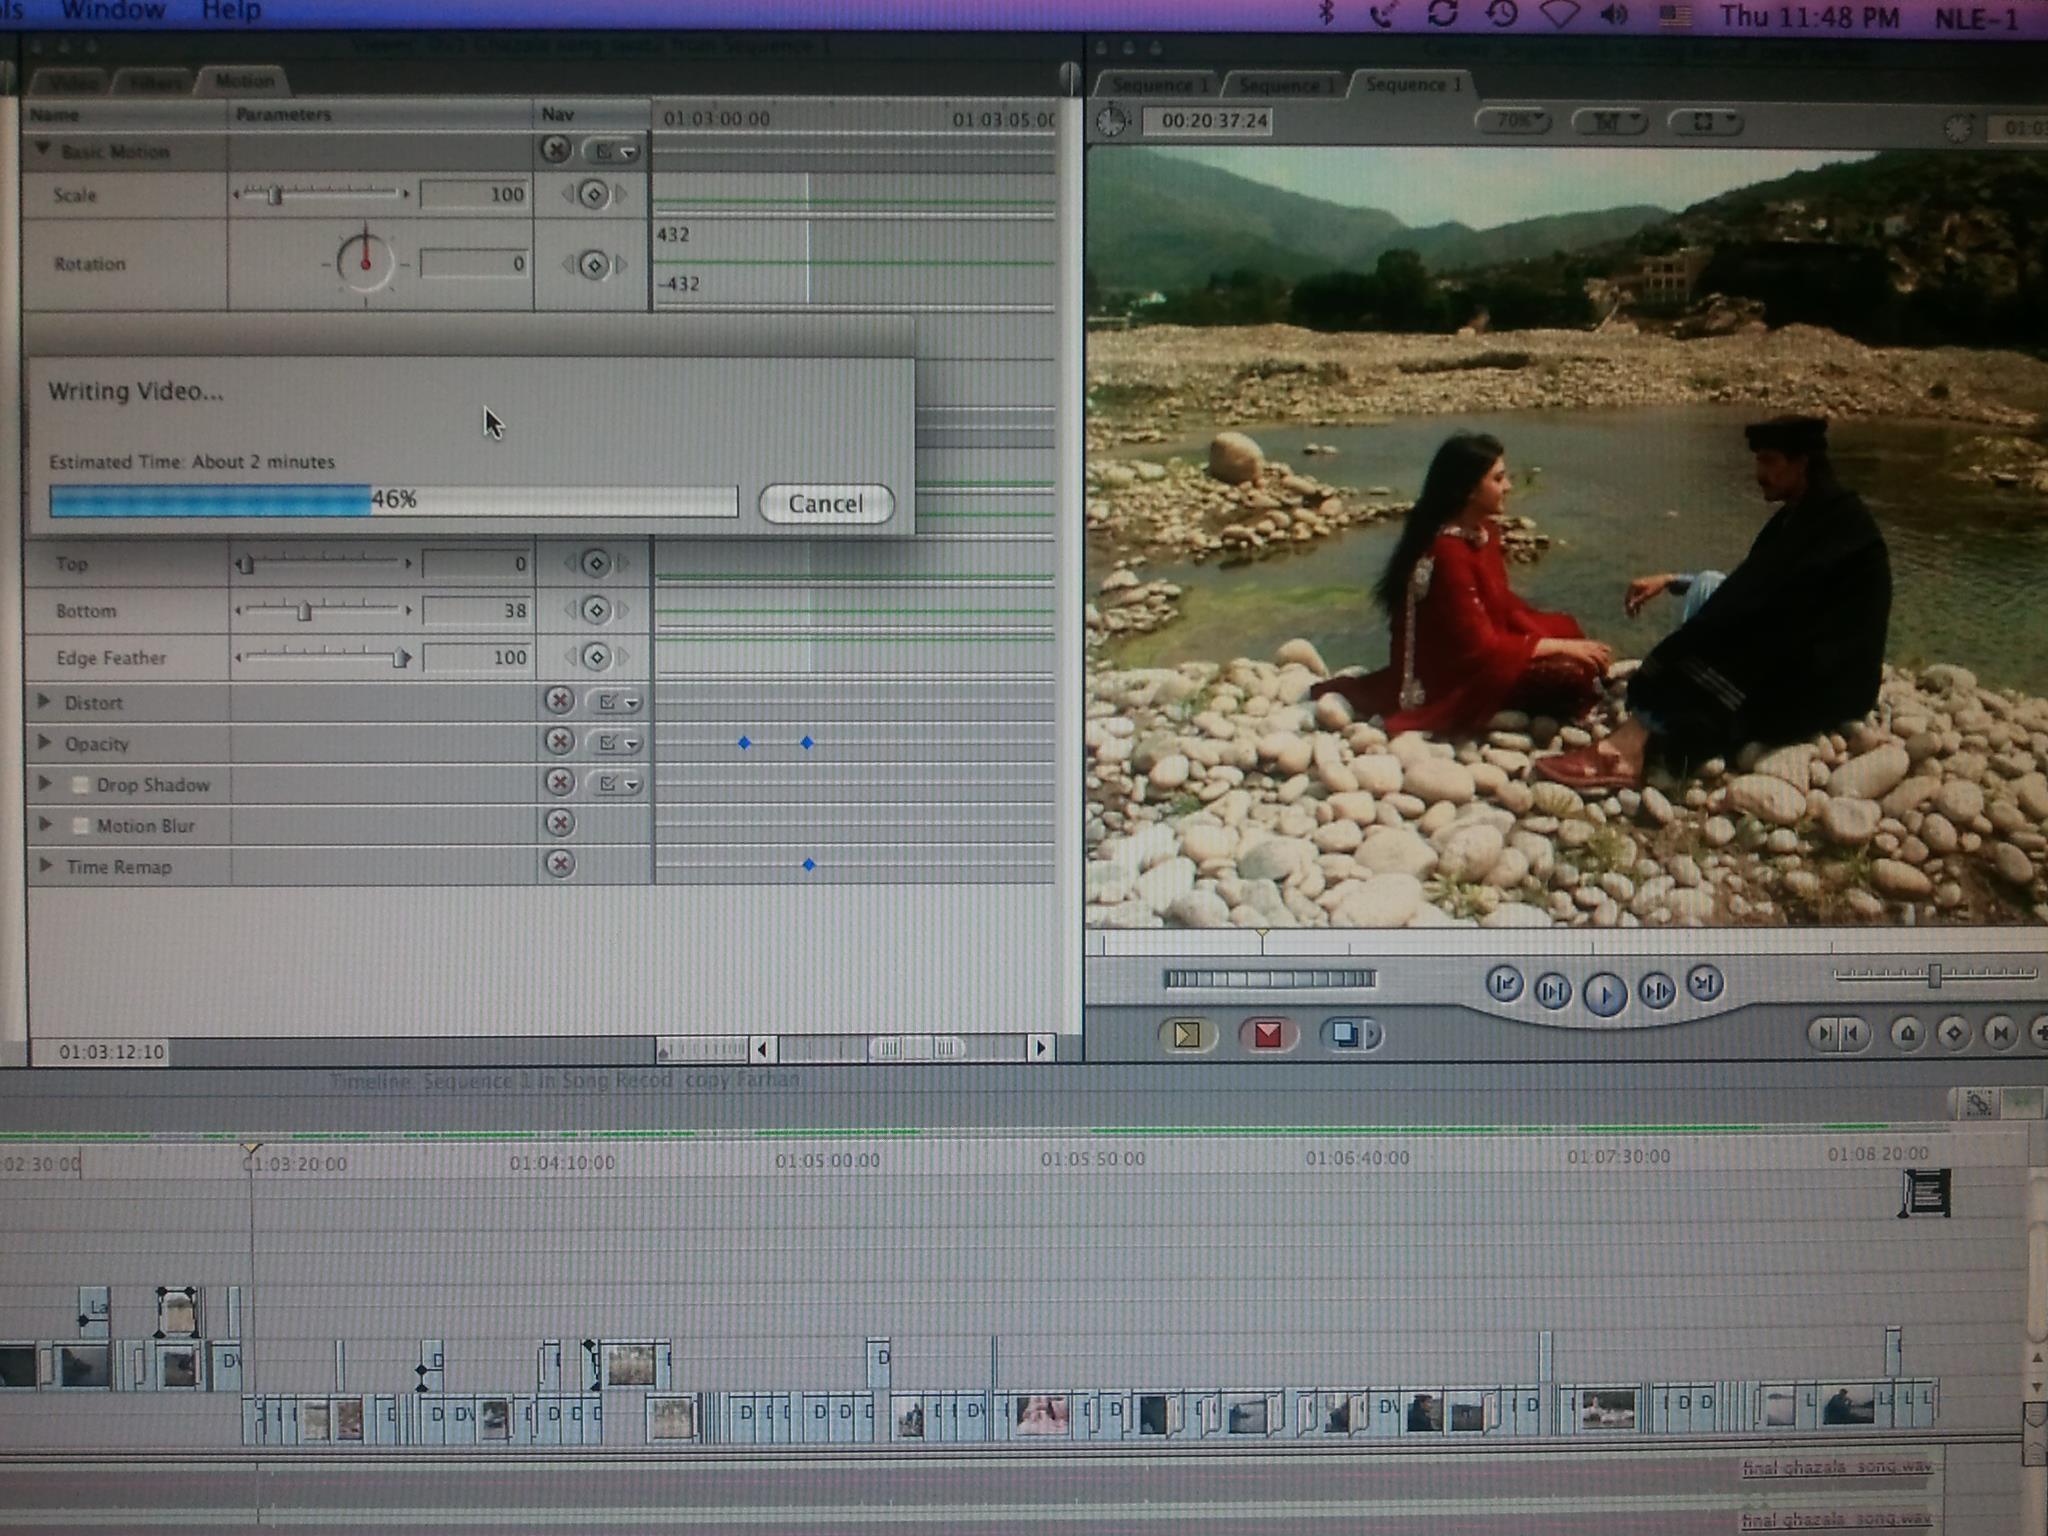Click the Viewer current timecode 01:03:12:10

(x=111, y=1052)
